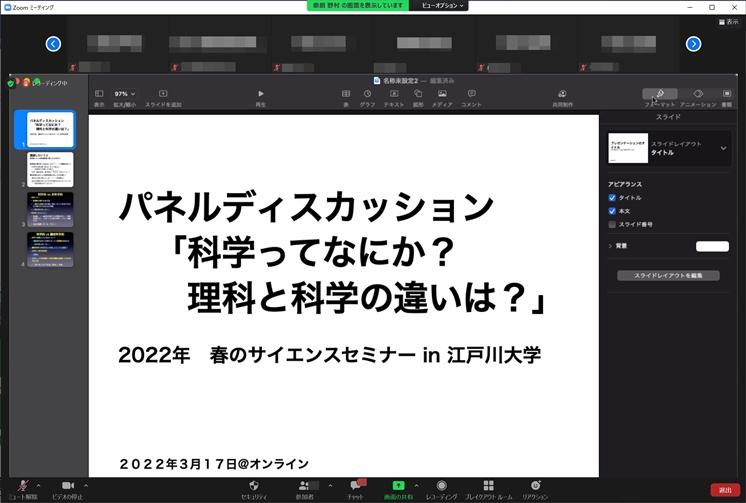Click the white background color swatch
The height and width of the screenshot is (503, 746).
click(x=712, y=245)
